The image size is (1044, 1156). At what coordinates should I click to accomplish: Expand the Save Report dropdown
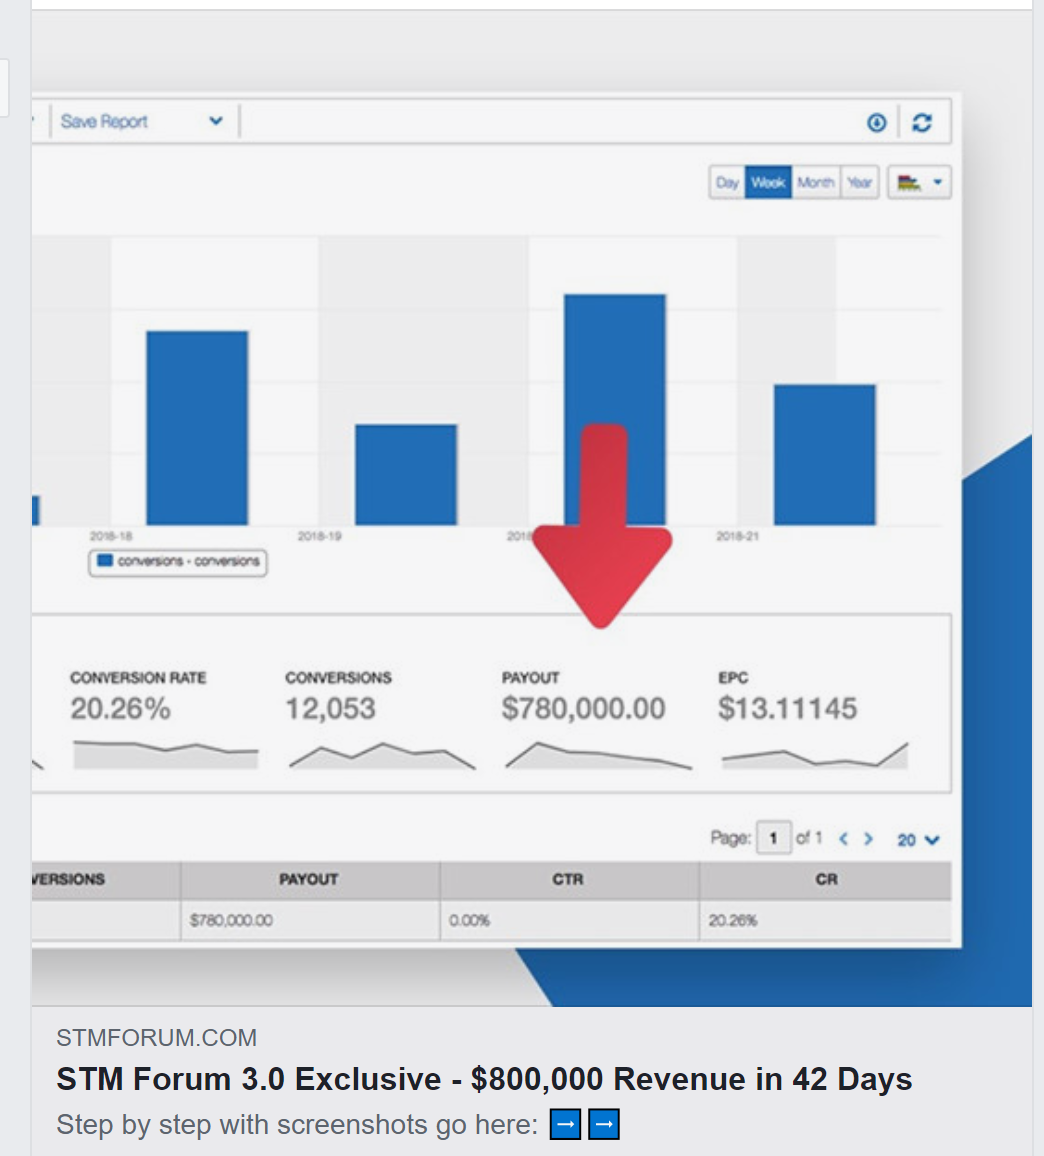tap(215, 122)
